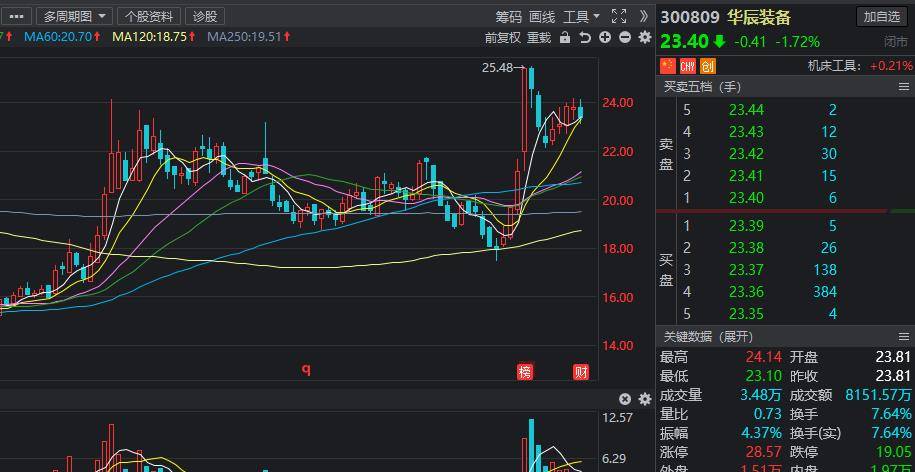Viewport: 915px width, 472px height.
Task: Click the undo arrow icon above the chart
Action: (585, 38)
